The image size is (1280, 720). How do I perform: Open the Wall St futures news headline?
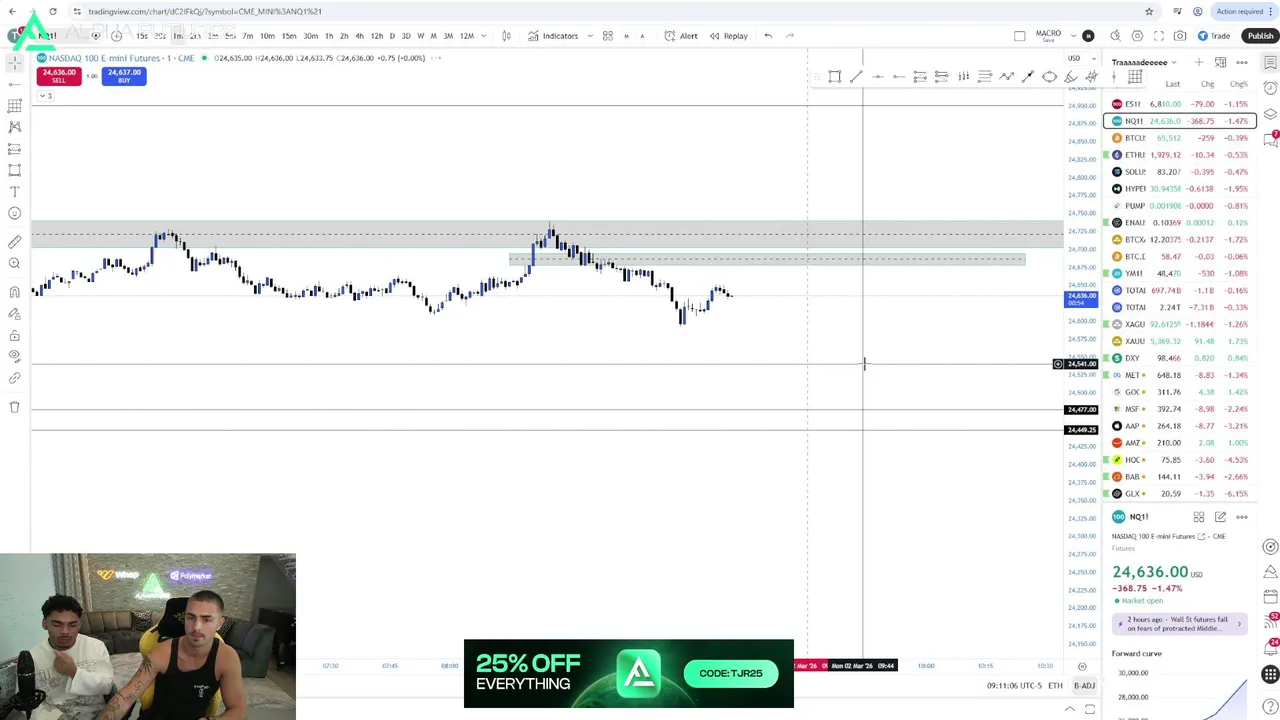coord(1179,623)
